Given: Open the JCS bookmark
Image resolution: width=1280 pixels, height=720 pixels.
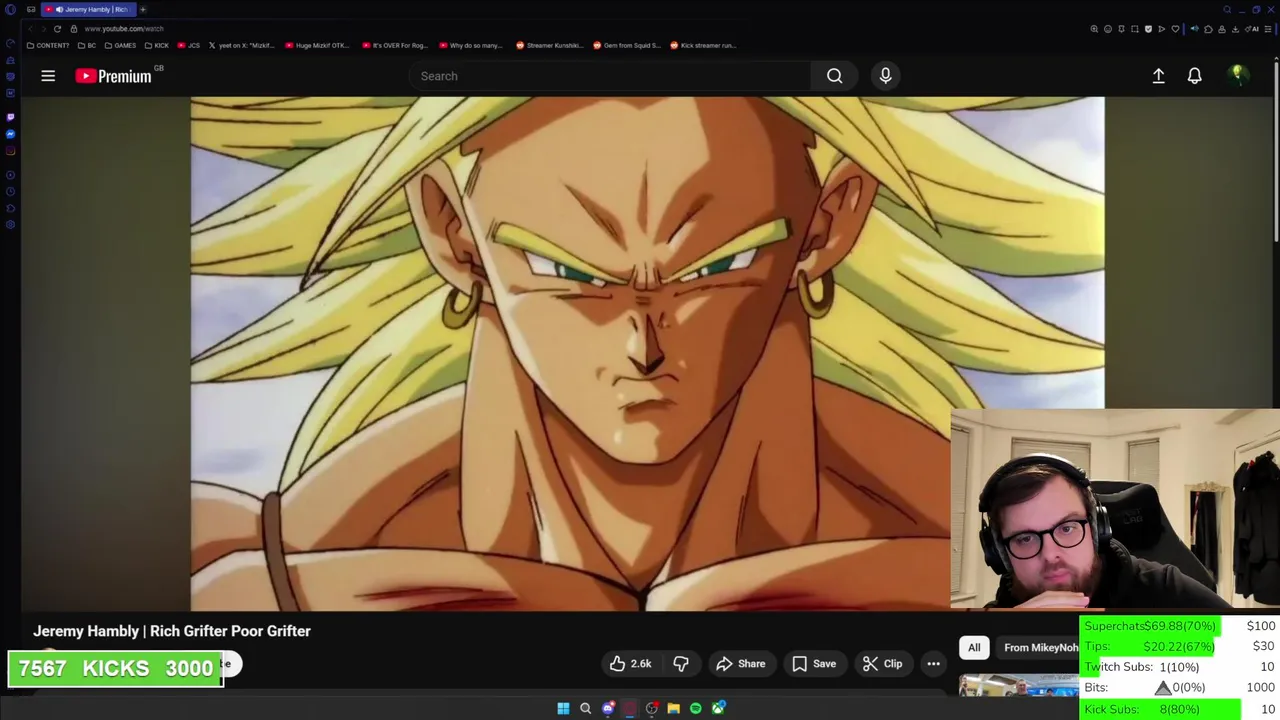Looking at the screenshot, I should click(x=188, y=45).
